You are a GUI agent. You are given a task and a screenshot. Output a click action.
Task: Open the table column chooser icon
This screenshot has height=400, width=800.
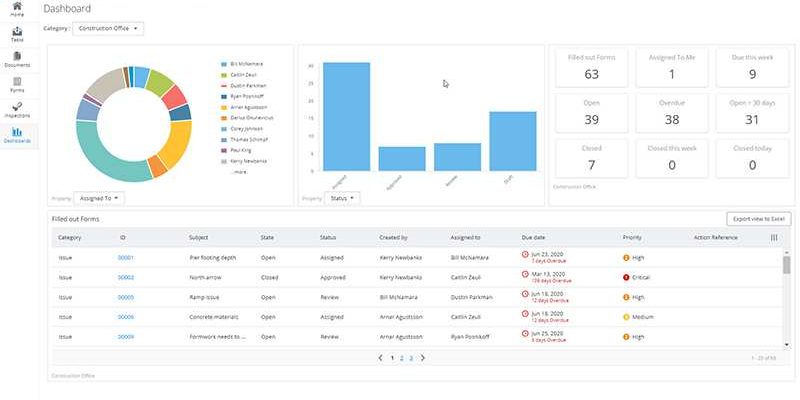[774, 238]
